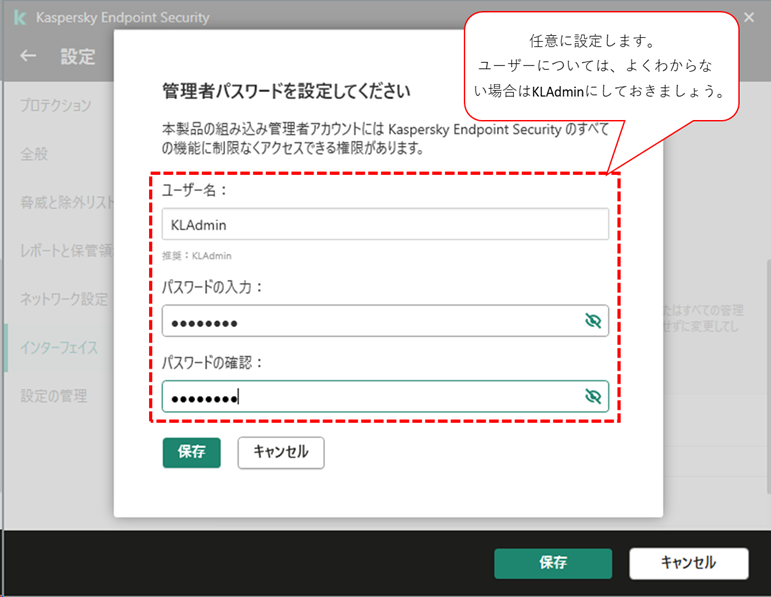771x597 pixels.
Task: Cancel the password dialog with キャンセル button
Action: click(281, 452)
